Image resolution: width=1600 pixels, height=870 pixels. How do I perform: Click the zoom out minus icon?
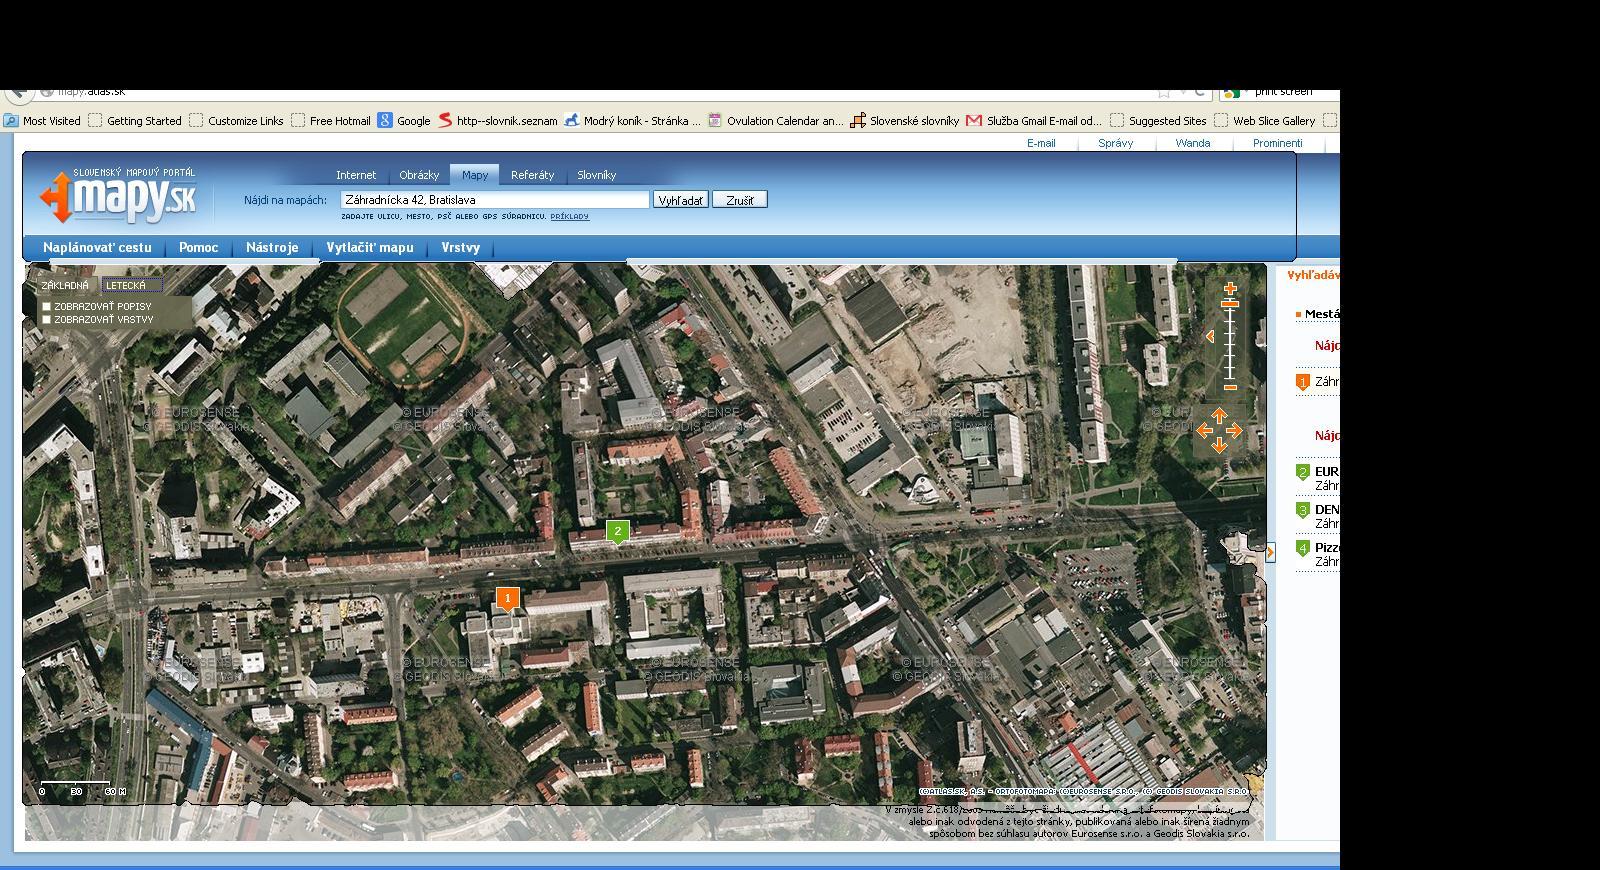[1230, 387]
